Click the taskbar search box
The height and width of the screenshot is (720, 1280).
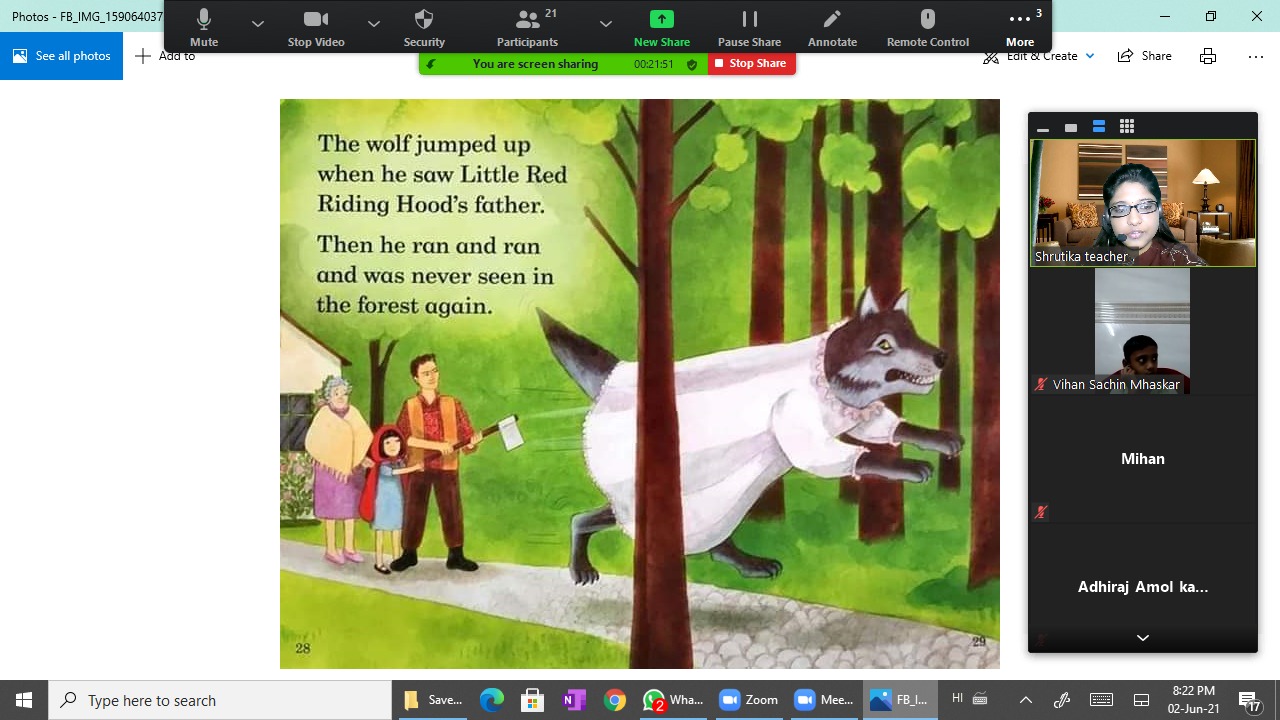click(x=220, y=700)
